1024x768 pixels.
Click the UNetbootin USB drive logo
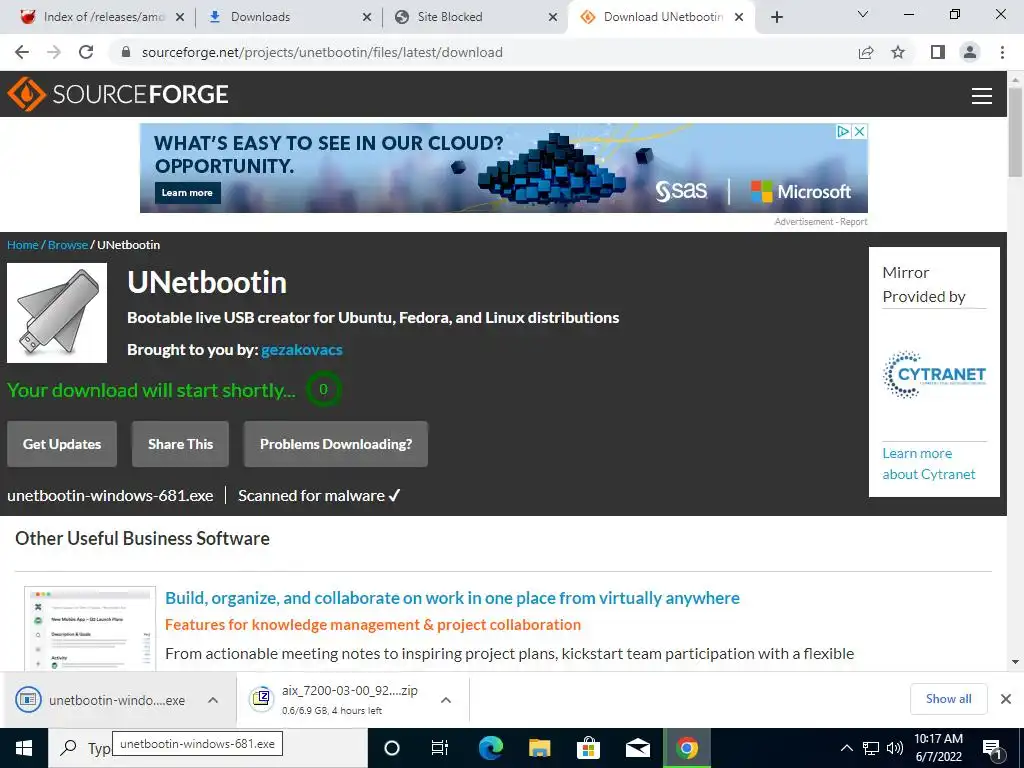57,313
